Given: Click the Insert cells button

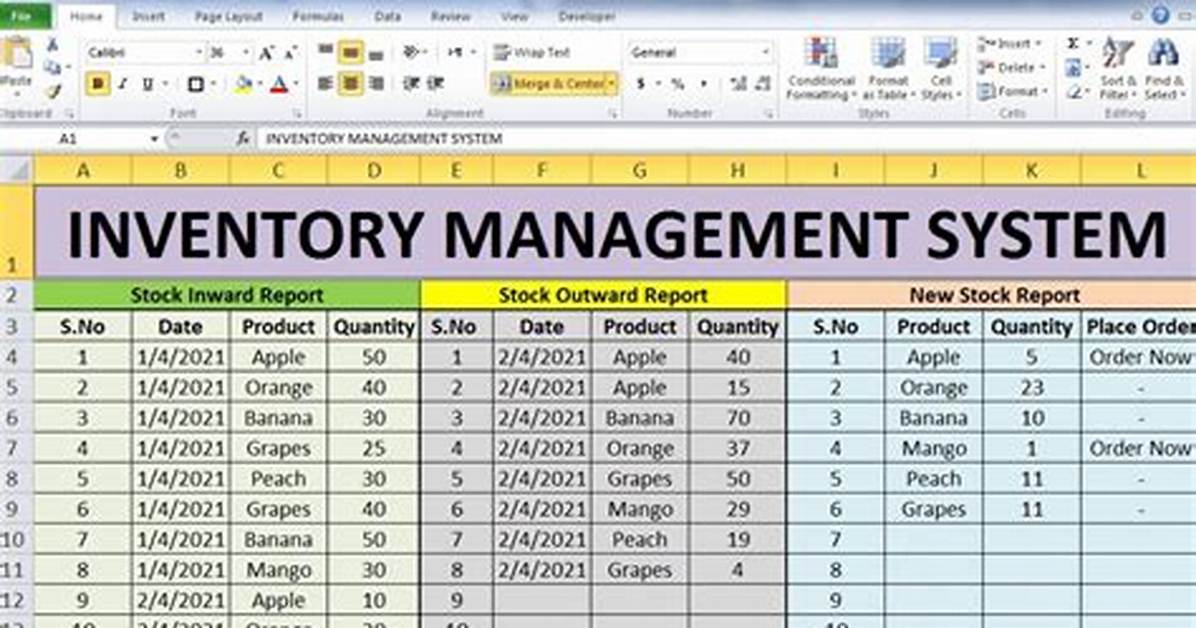Looking at the screenshot, I should tap(1011, 44).
